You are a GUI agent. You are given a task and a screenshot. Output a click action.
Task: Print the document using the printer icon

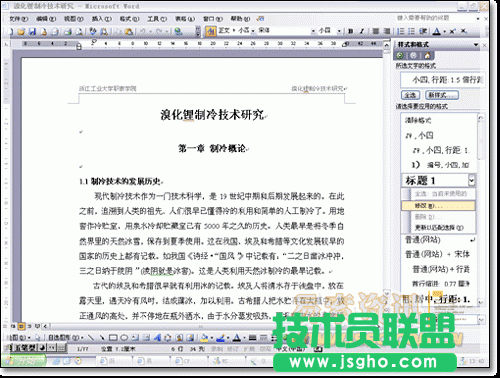68,31
